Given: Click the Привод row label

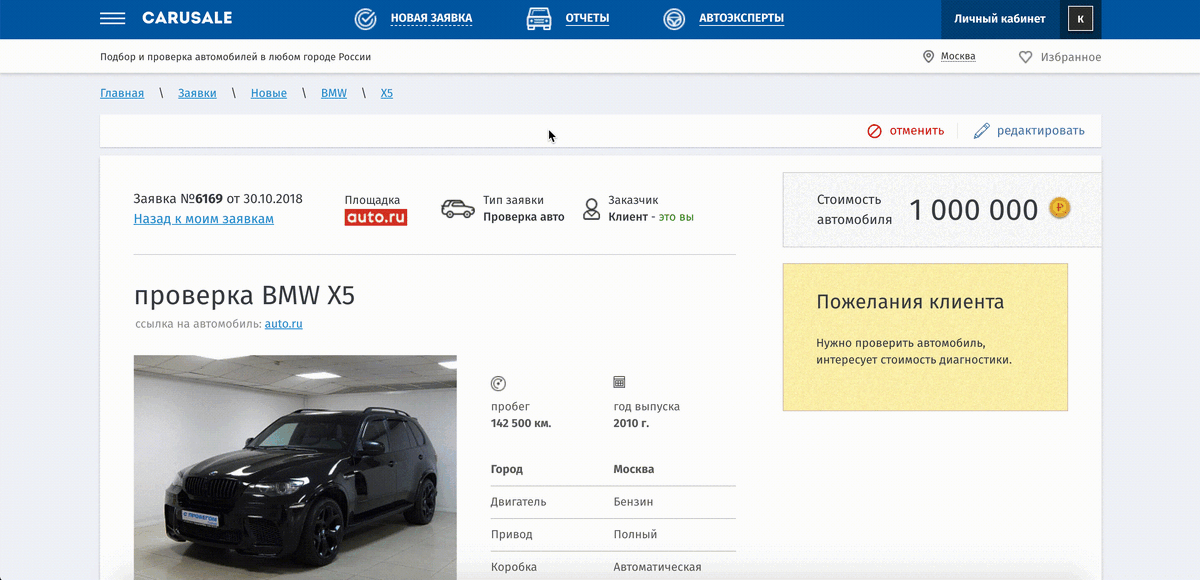Looking at the screenshot, I should (x=512, y=535).
